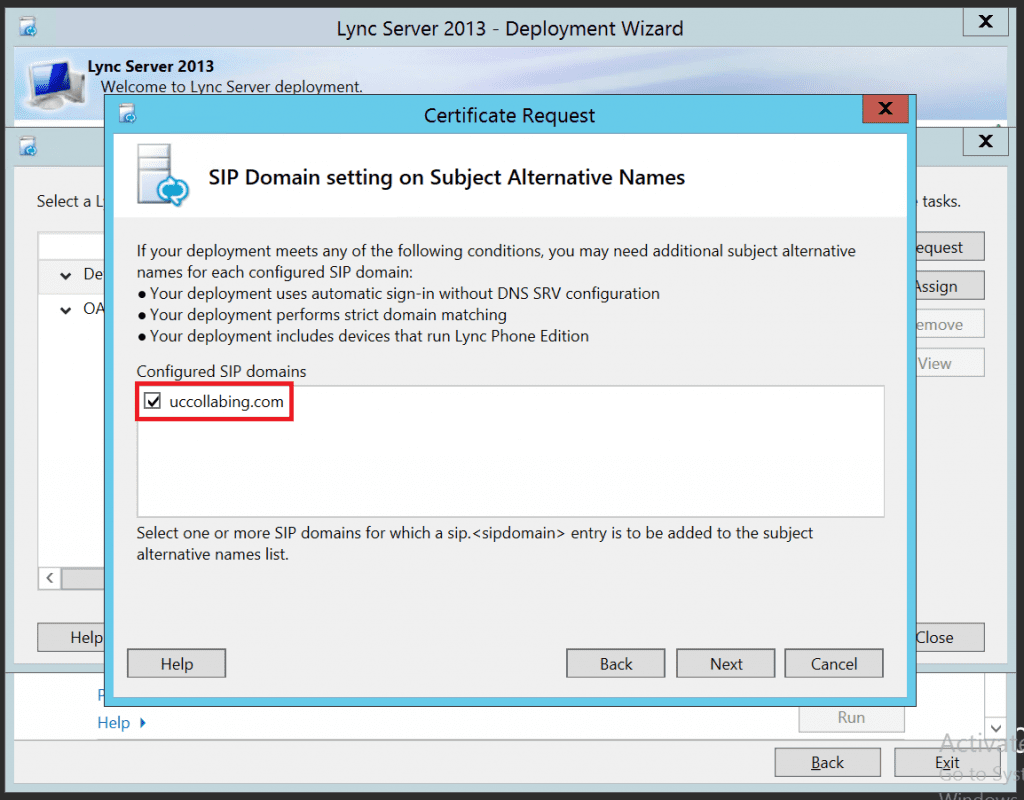Open Help in the Certificate Request dialog
Viewport: 1024px width, 800px height.
pyautogui.click(x=176, y=664)
